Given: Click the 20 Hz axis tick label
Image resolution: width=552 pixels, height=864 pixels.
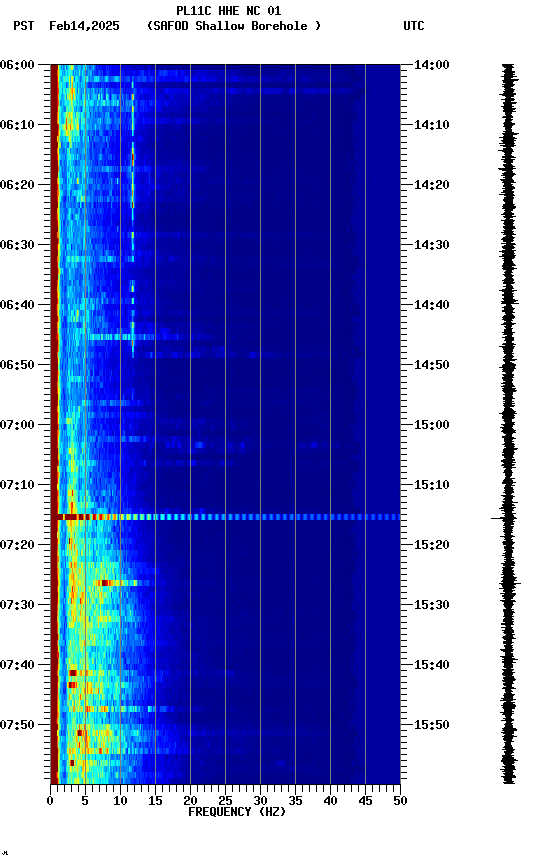Looking at the screenshot, I should click(x=190, y=802).
